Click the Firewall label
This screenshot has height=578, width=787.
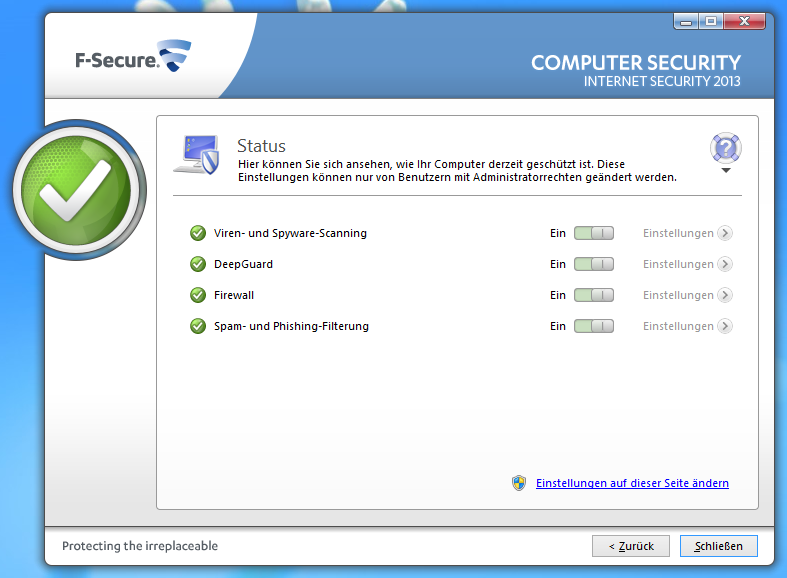[234, 295]
